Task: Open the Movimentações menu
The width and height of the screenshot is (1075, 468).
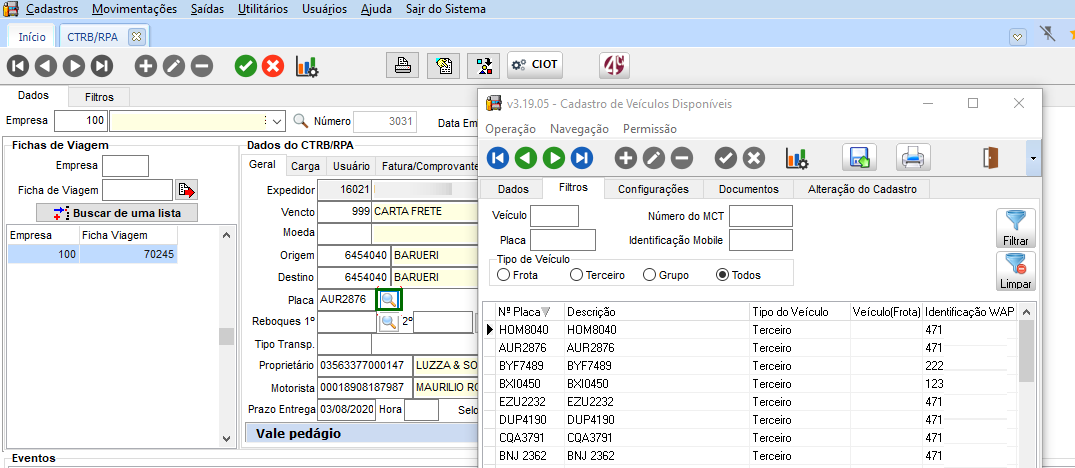Action: click(134, 9)
